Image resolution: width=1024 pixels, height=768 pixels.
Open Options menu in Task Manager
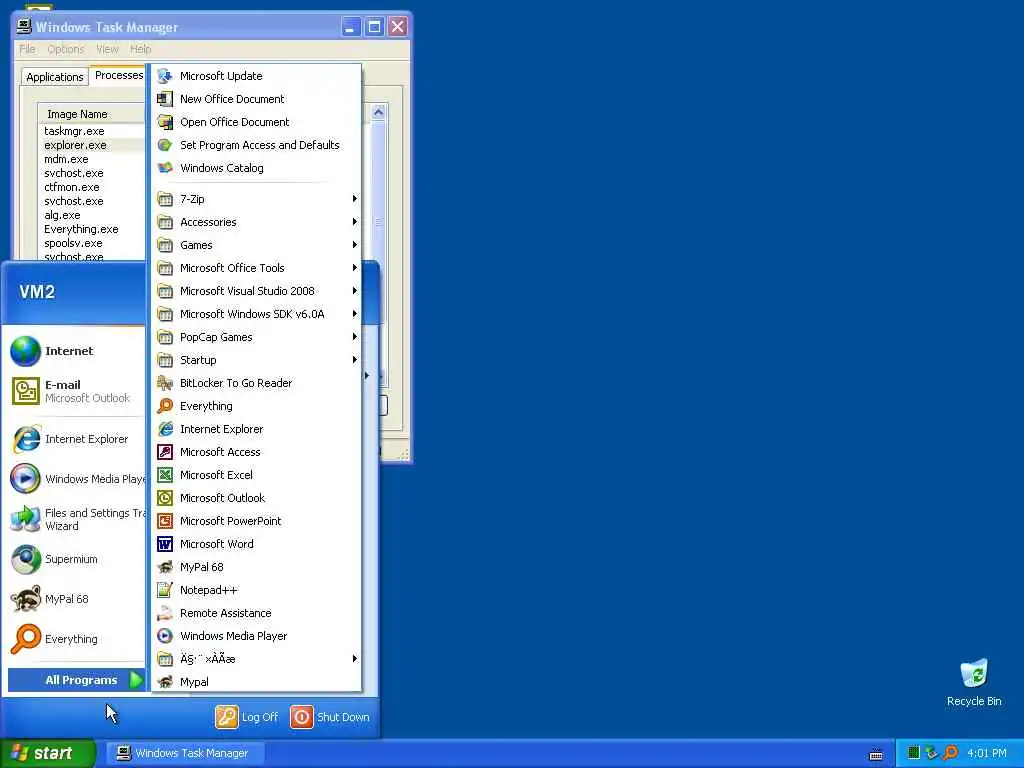coord(65,49)
